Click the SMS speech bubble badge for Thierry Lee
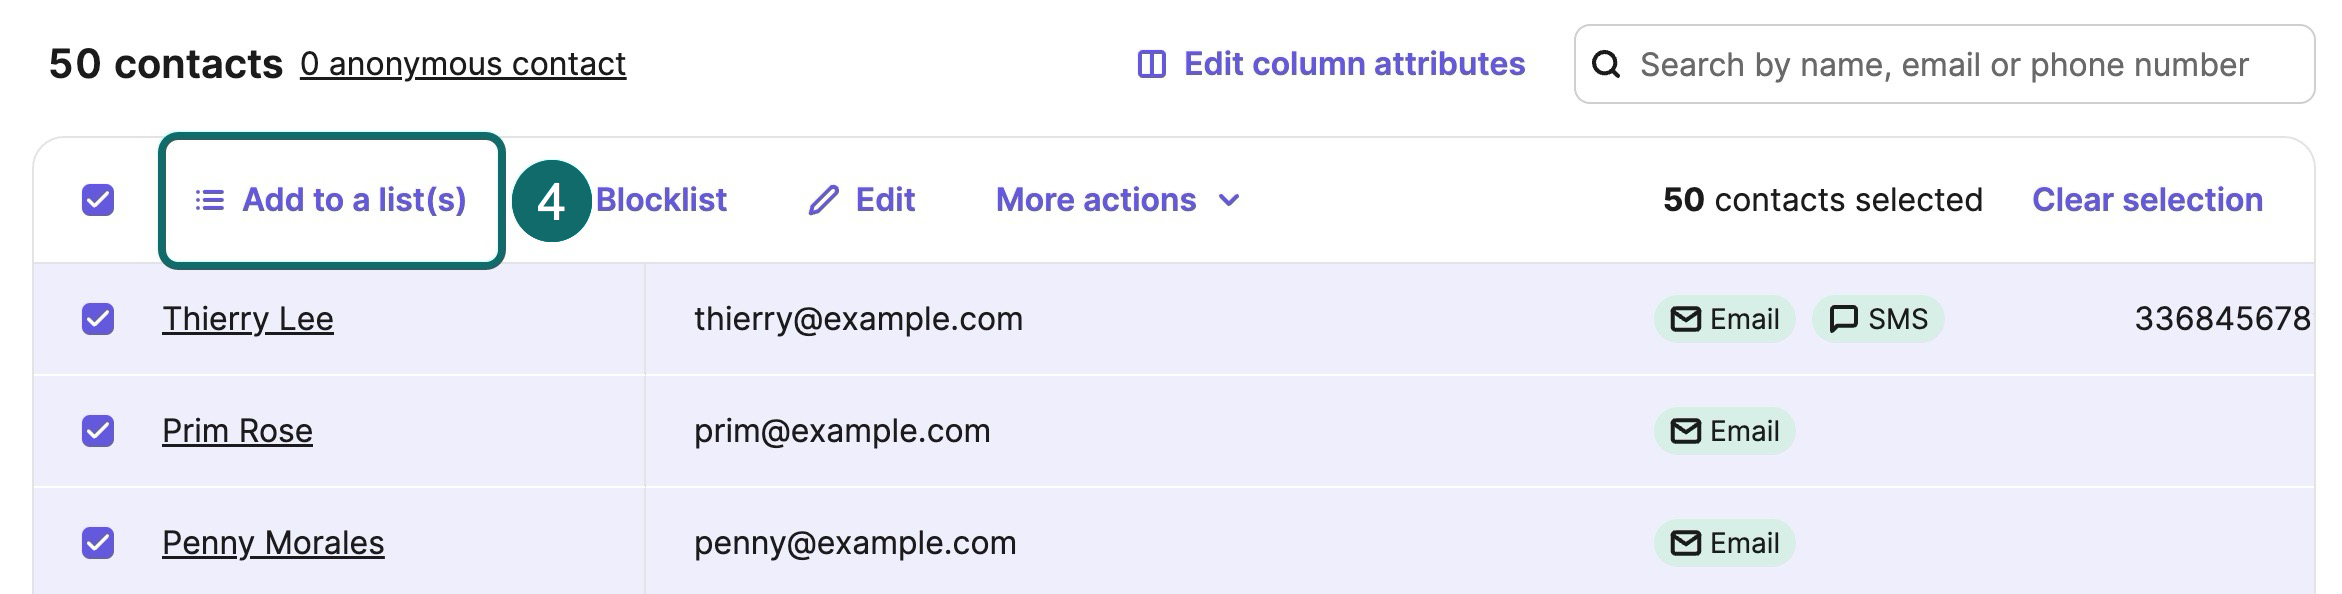This screenshot has width=2342, height=594. point(1878,319)
